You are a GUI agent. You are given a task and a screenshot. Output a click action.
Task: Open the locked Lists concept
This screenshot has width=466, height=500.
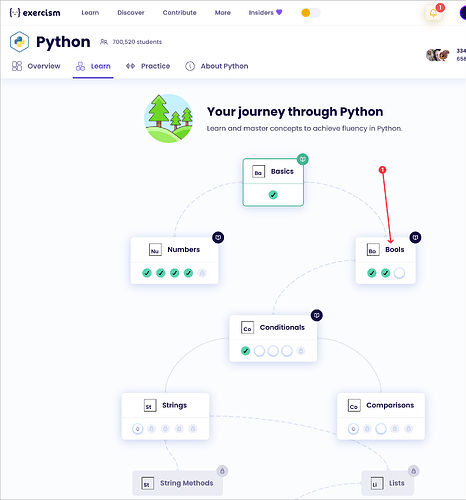click(387, 483)
